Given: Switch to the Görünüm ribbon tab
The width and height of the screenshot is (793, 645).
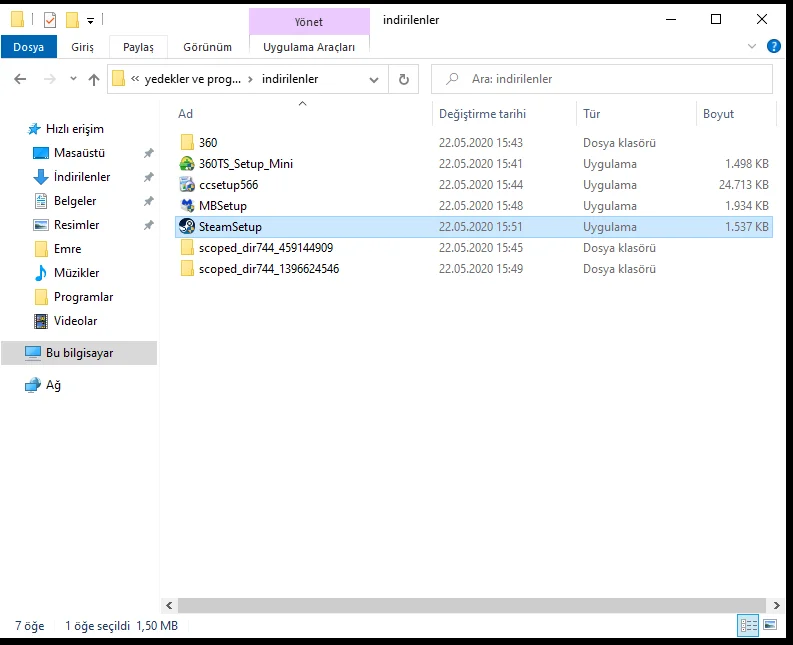Looking at the screenshot, I should point(207,47).
